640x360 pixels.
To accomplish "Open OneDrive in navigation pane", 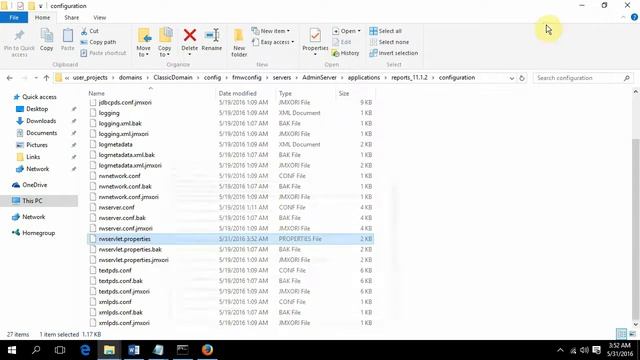I will tap(35, 185).
